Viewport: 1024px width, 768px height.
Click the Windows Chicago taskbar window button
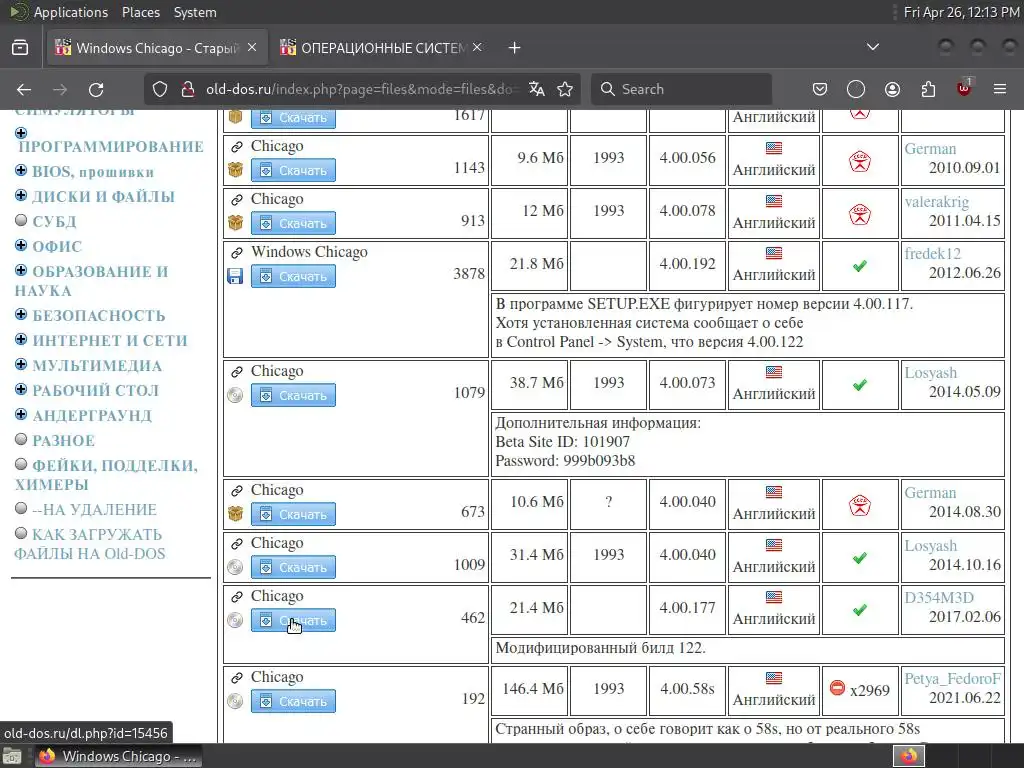tap(118, 756)
